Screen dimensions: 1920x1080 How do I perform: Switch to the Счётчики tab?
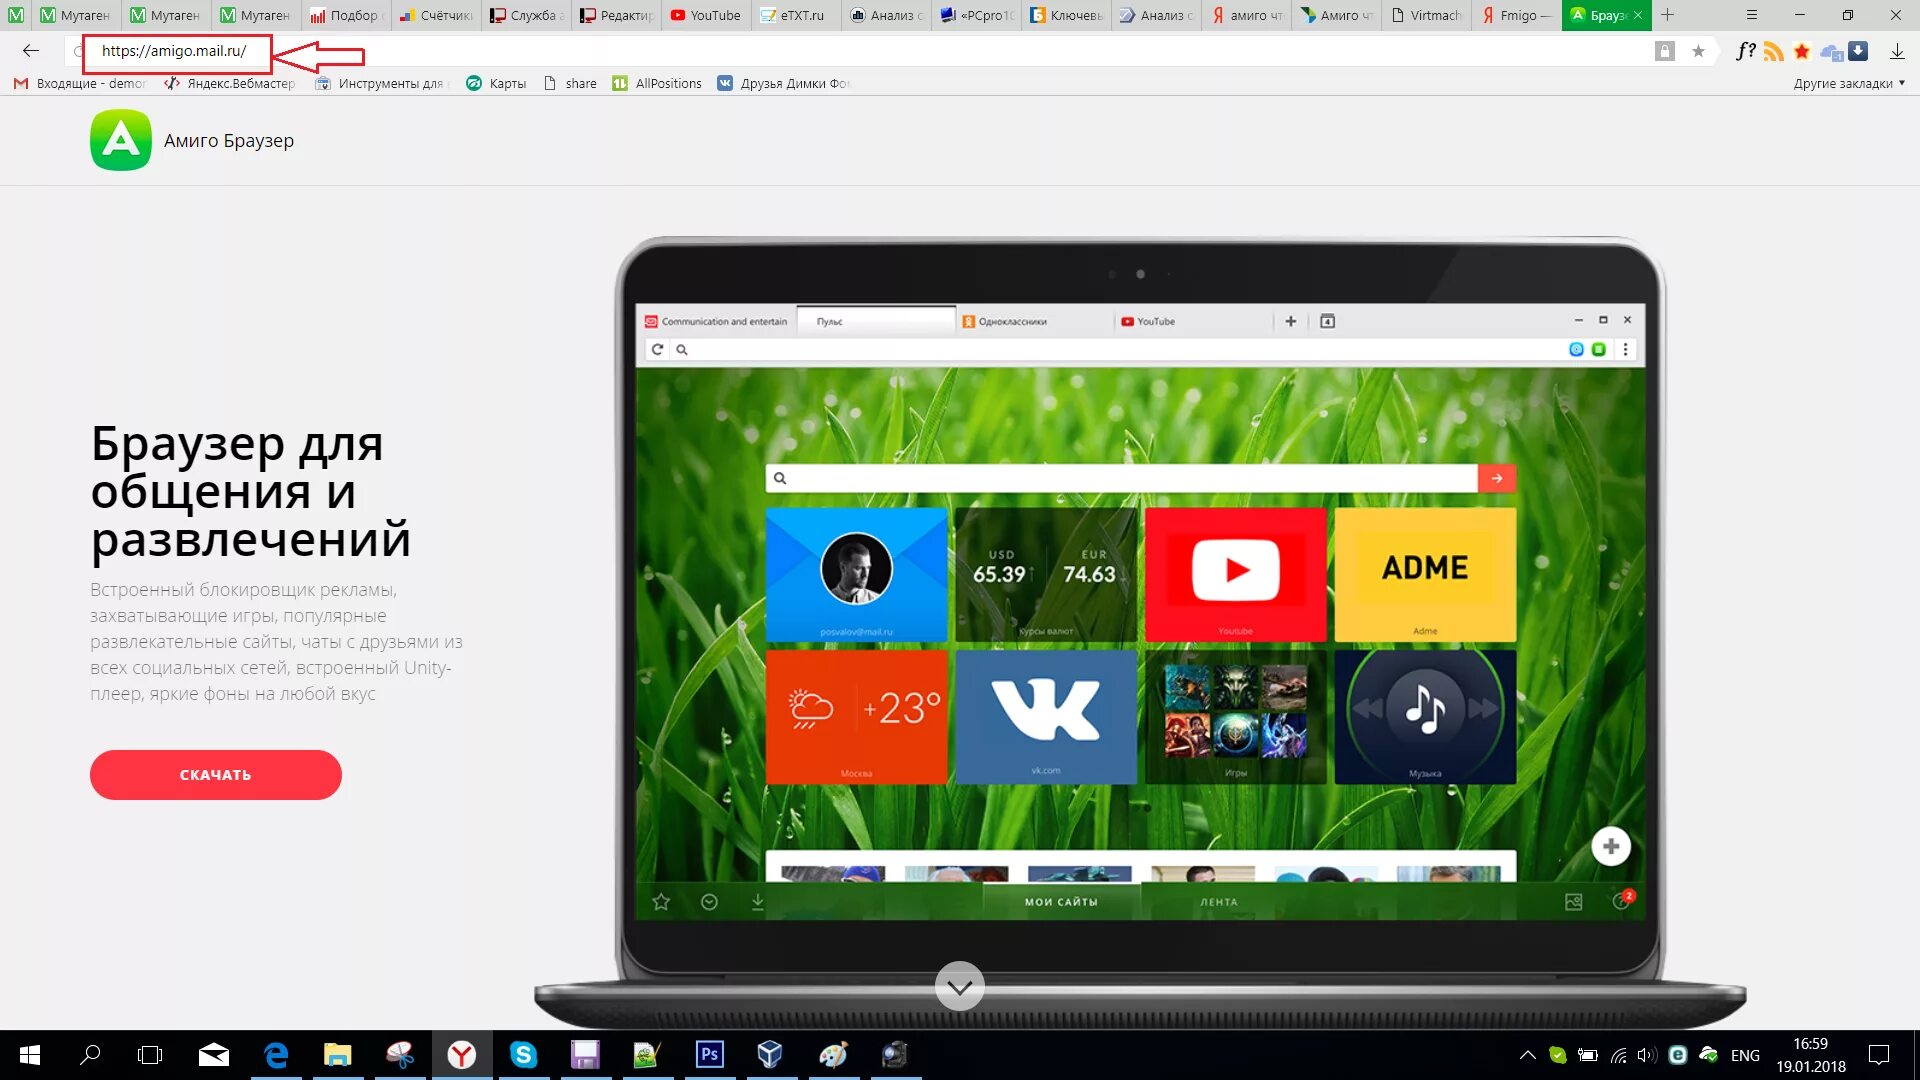point(436,15)
